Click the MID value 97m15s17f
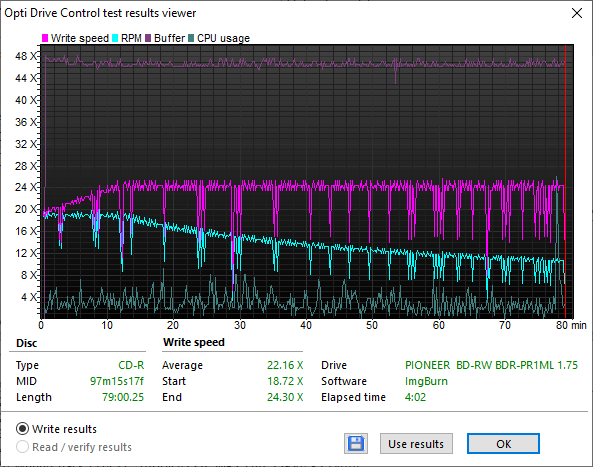The height and width of the screenshot is (467, 593). point(116,381)
